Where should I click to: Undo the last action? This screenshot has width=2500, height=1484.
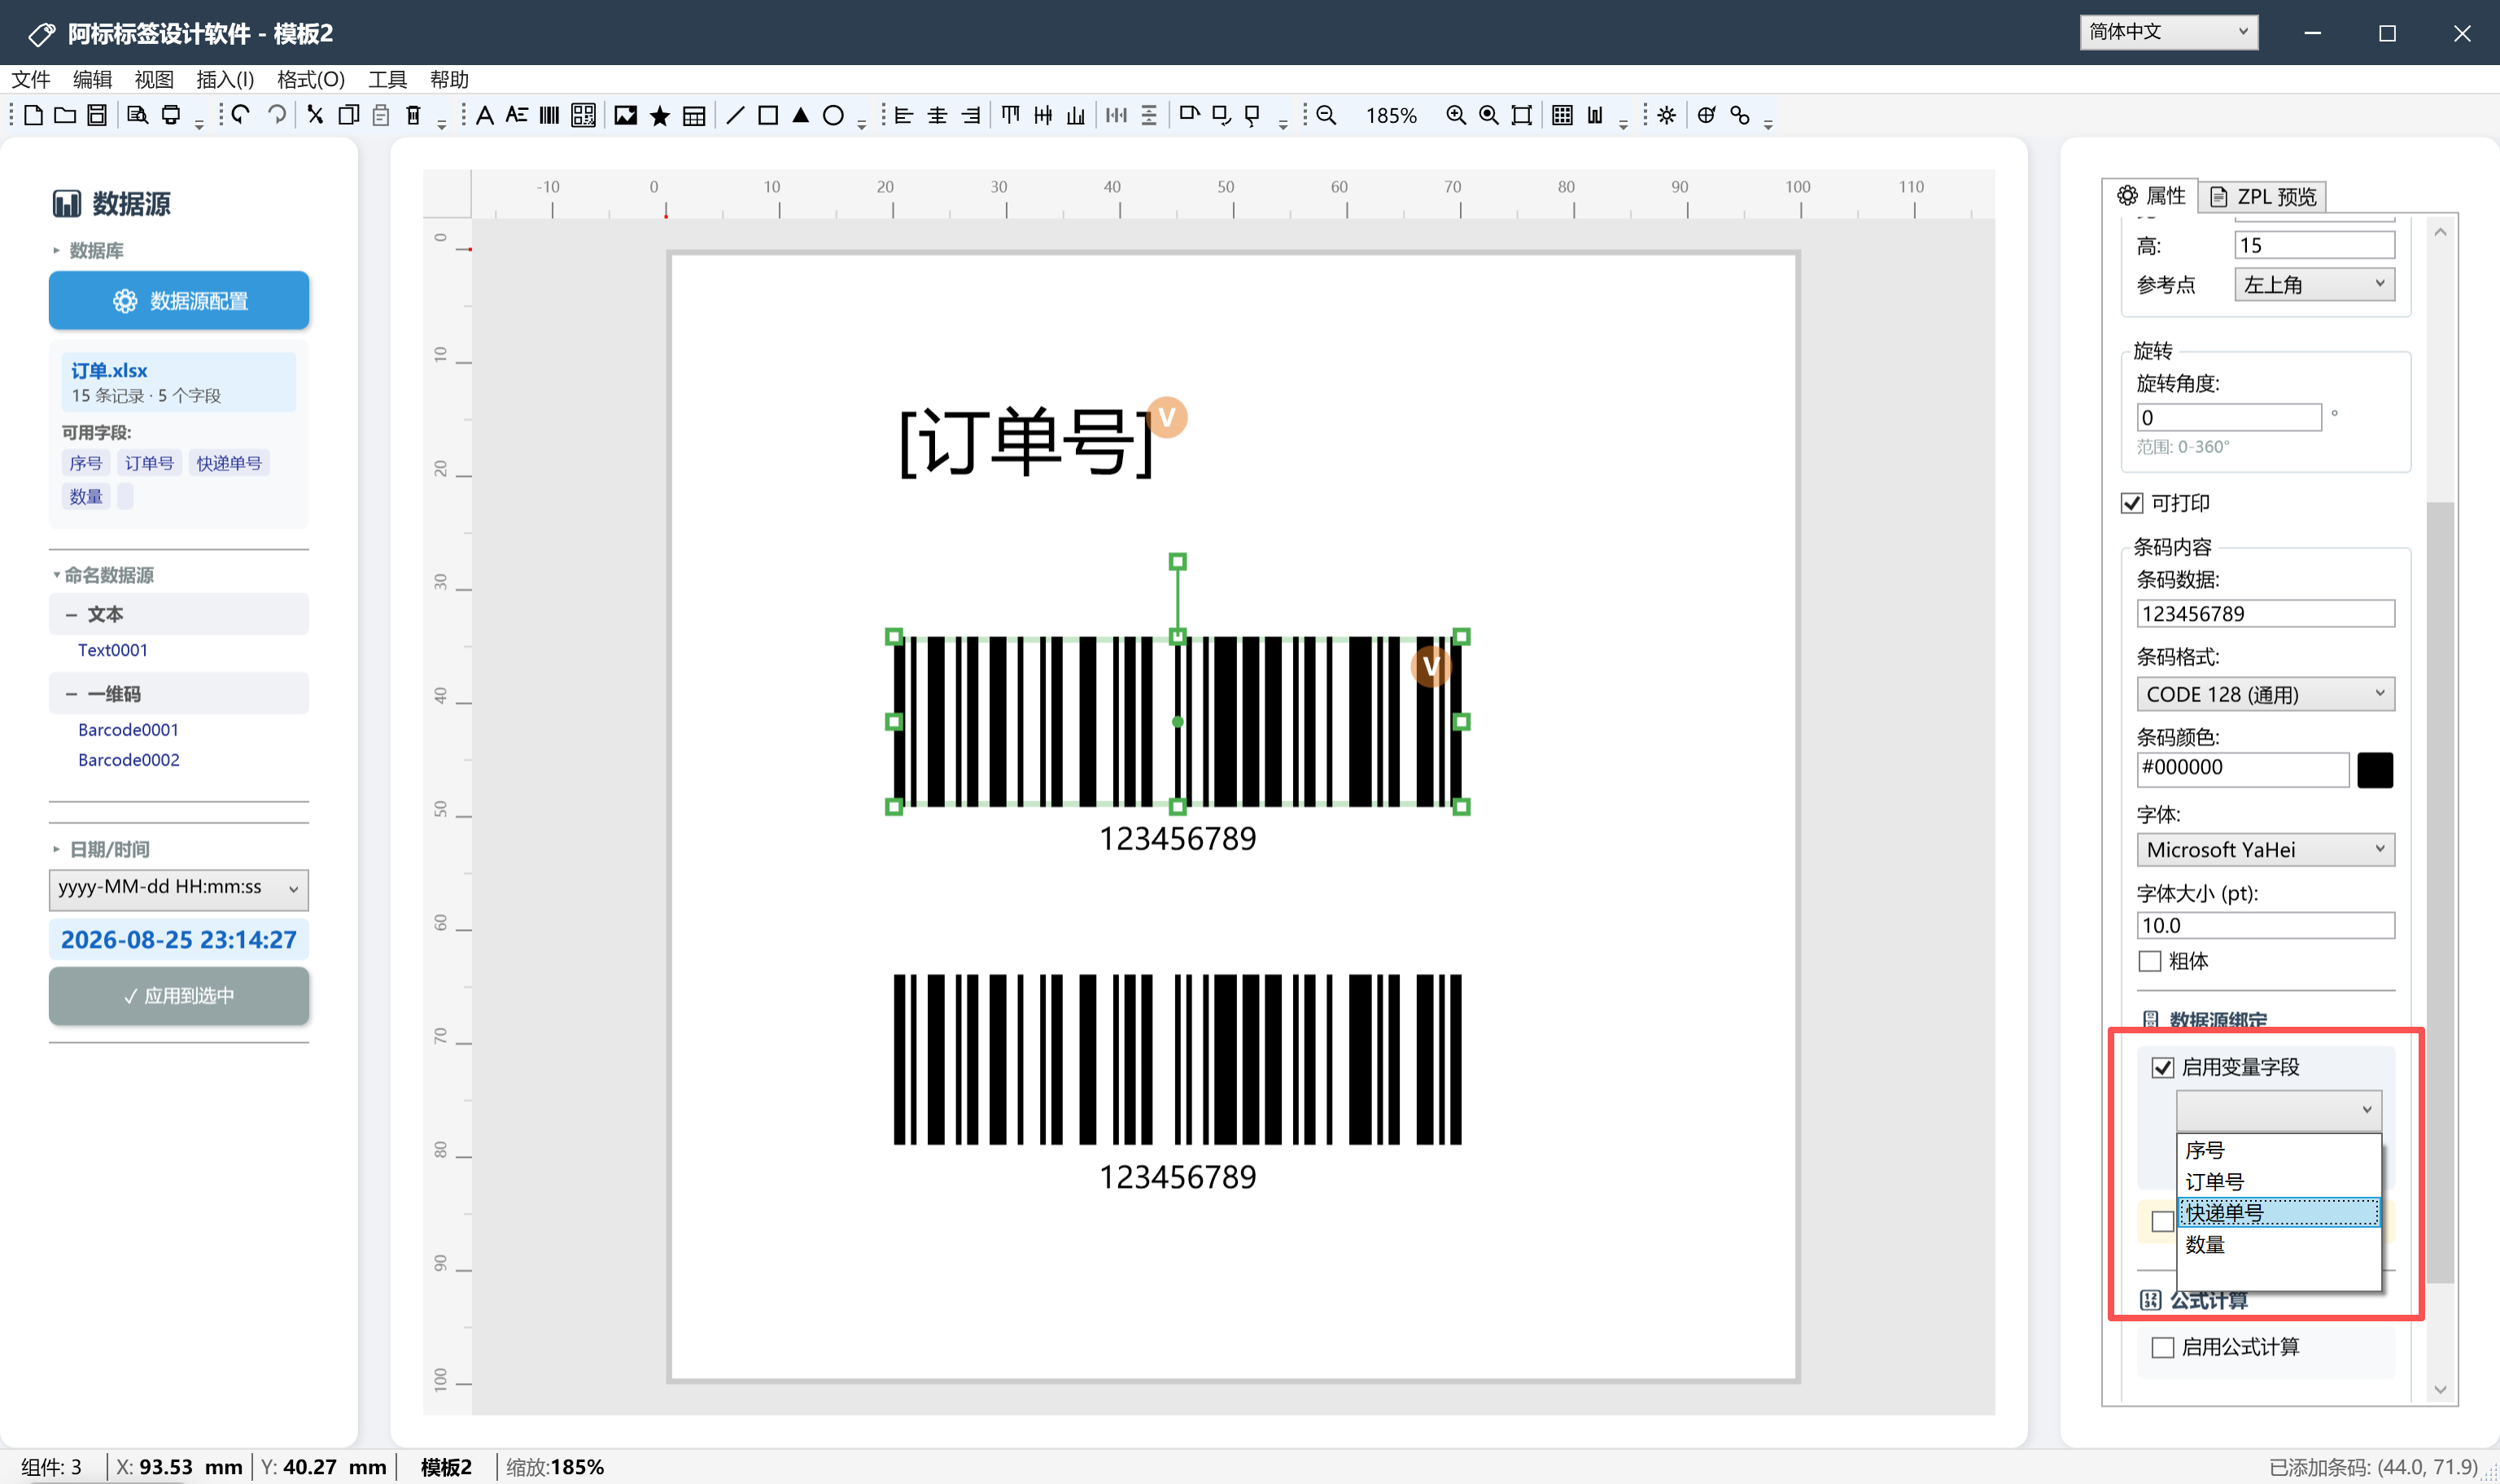[241, 116]
